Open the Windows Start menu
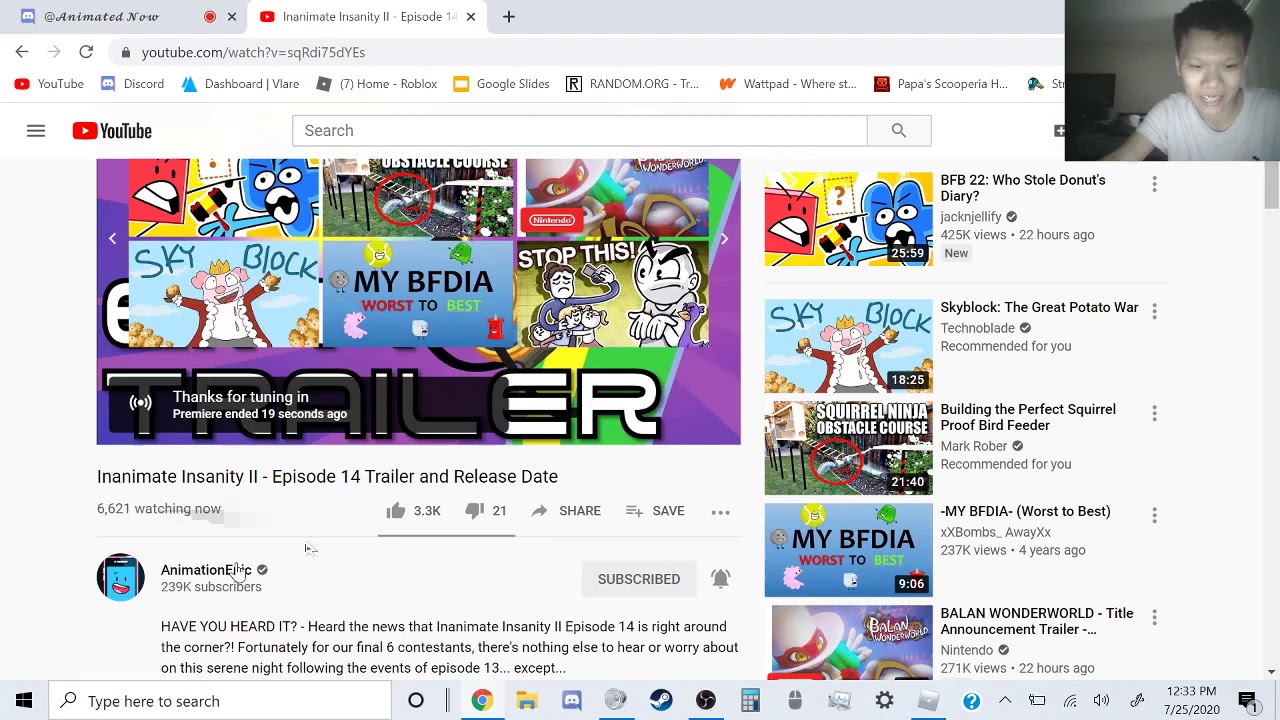1280x720 pixels. coord(24,701)
